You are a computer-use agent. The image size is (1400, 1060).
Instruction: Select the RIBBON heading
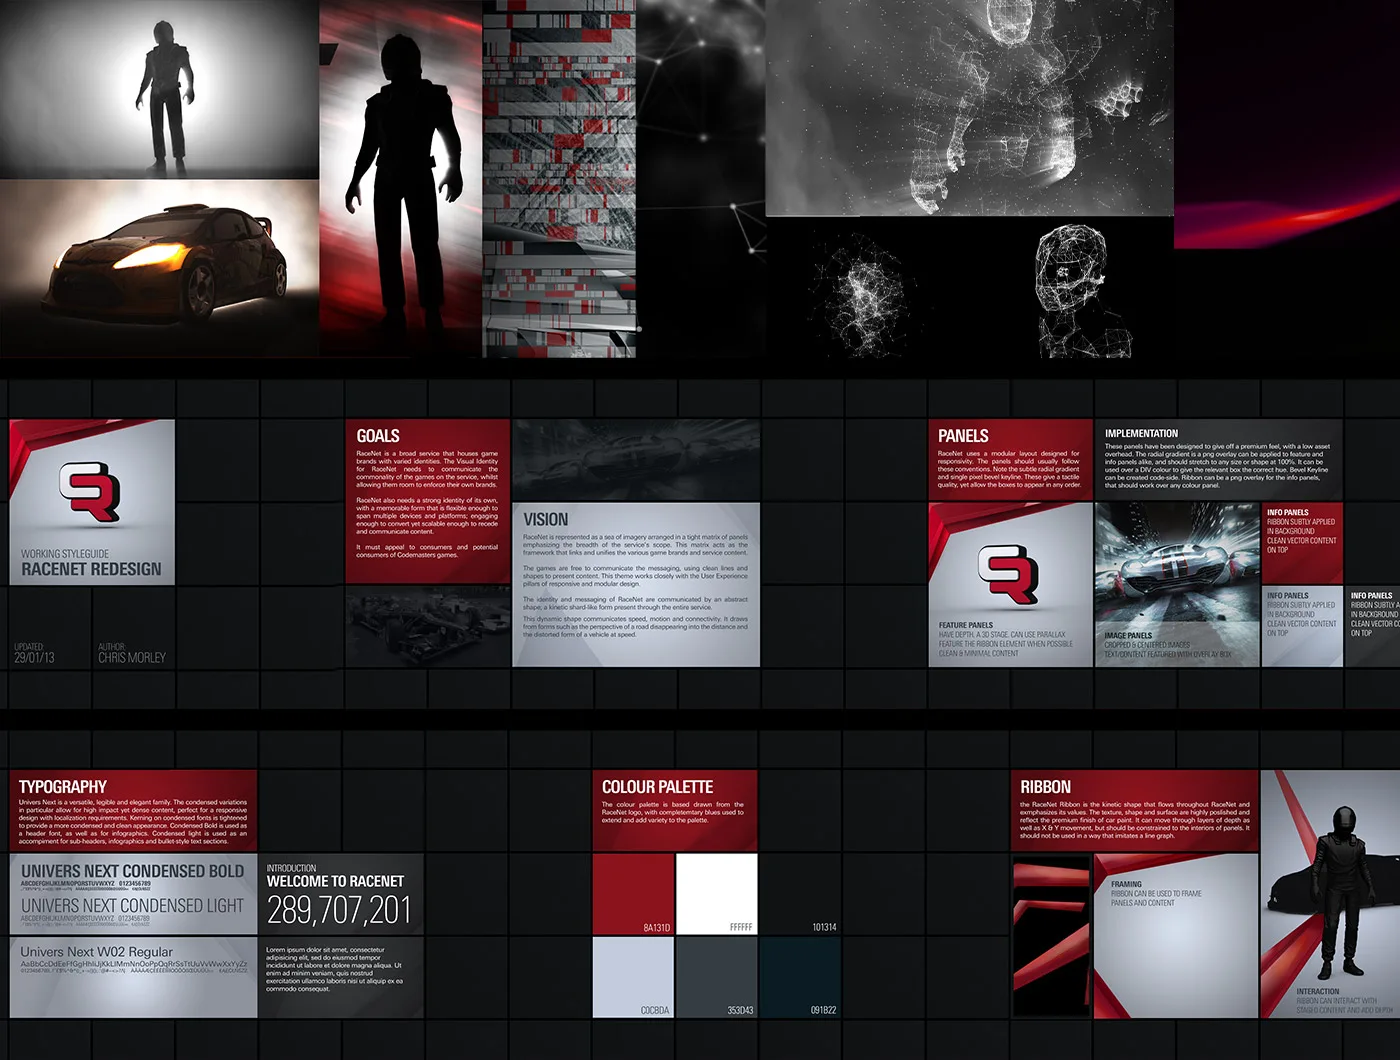[x=1045, y=787]
